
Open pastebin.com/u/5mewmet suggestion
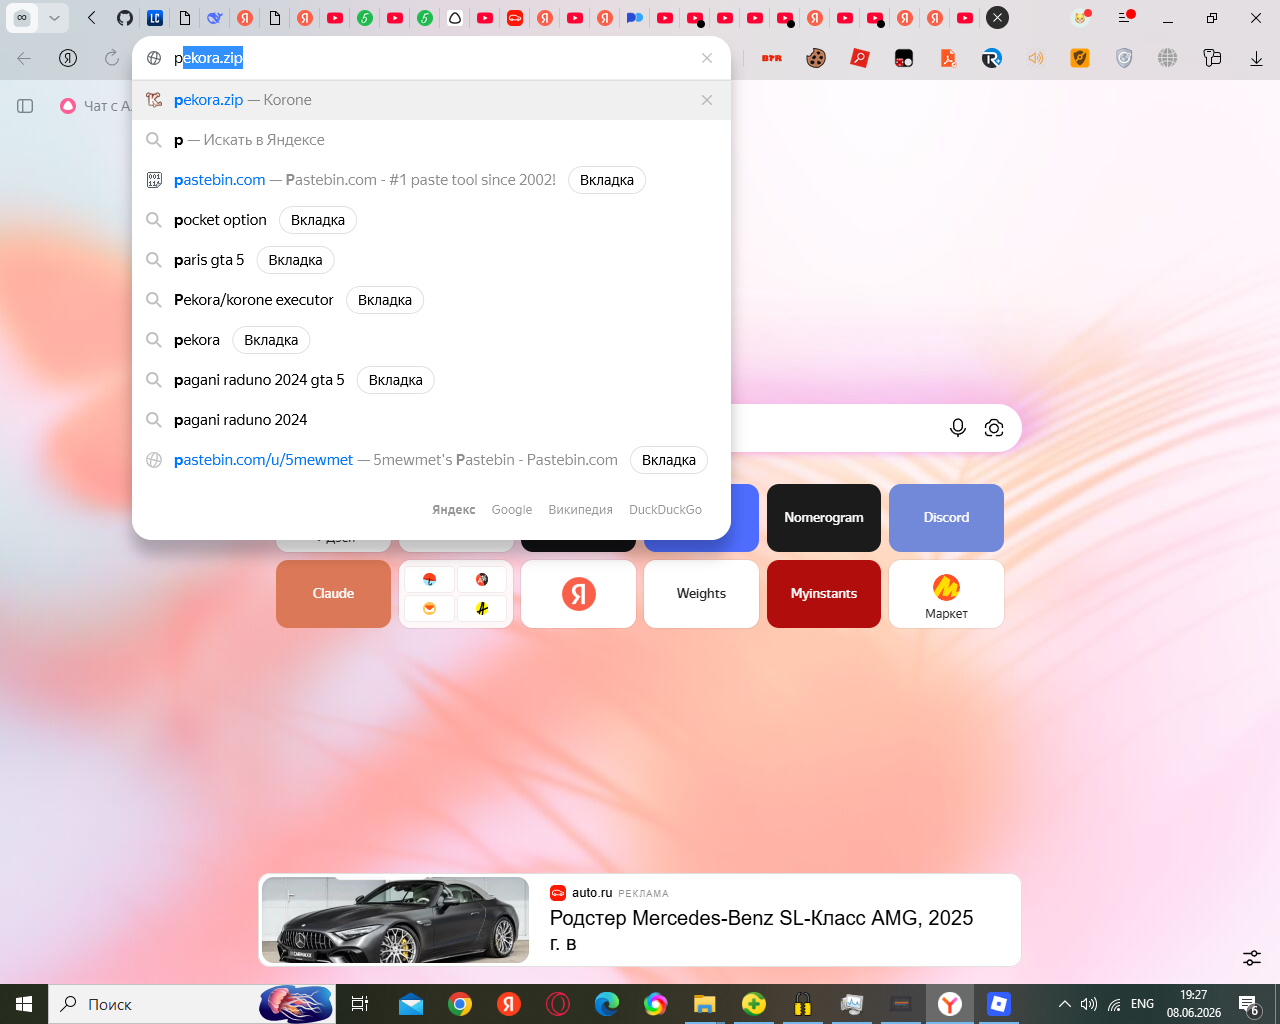396,460
